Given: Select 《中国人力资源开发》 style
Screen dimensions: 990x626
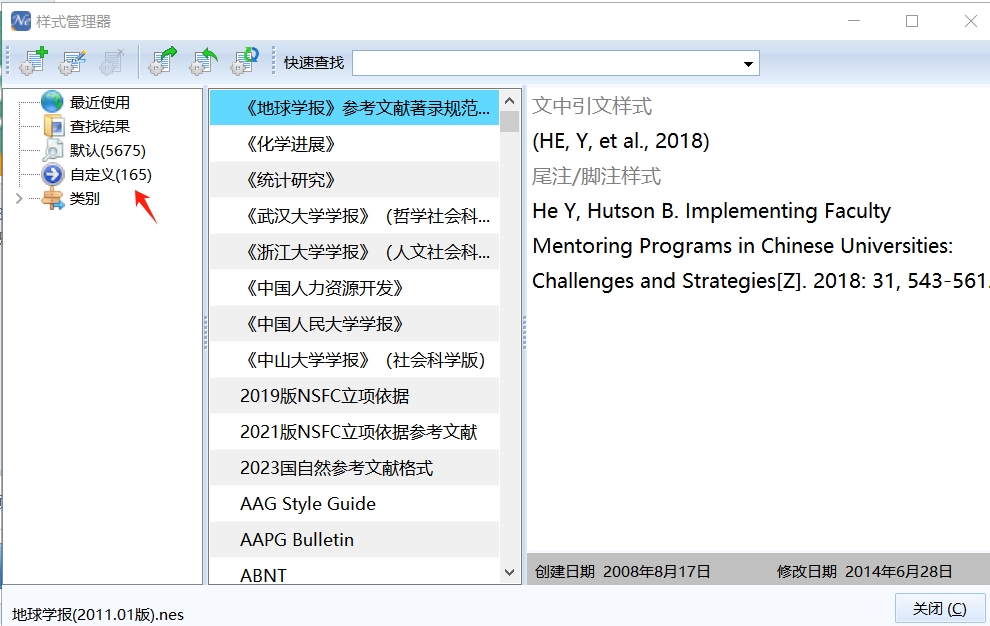Looking at the screenshot, I should [x=354, y=288].
